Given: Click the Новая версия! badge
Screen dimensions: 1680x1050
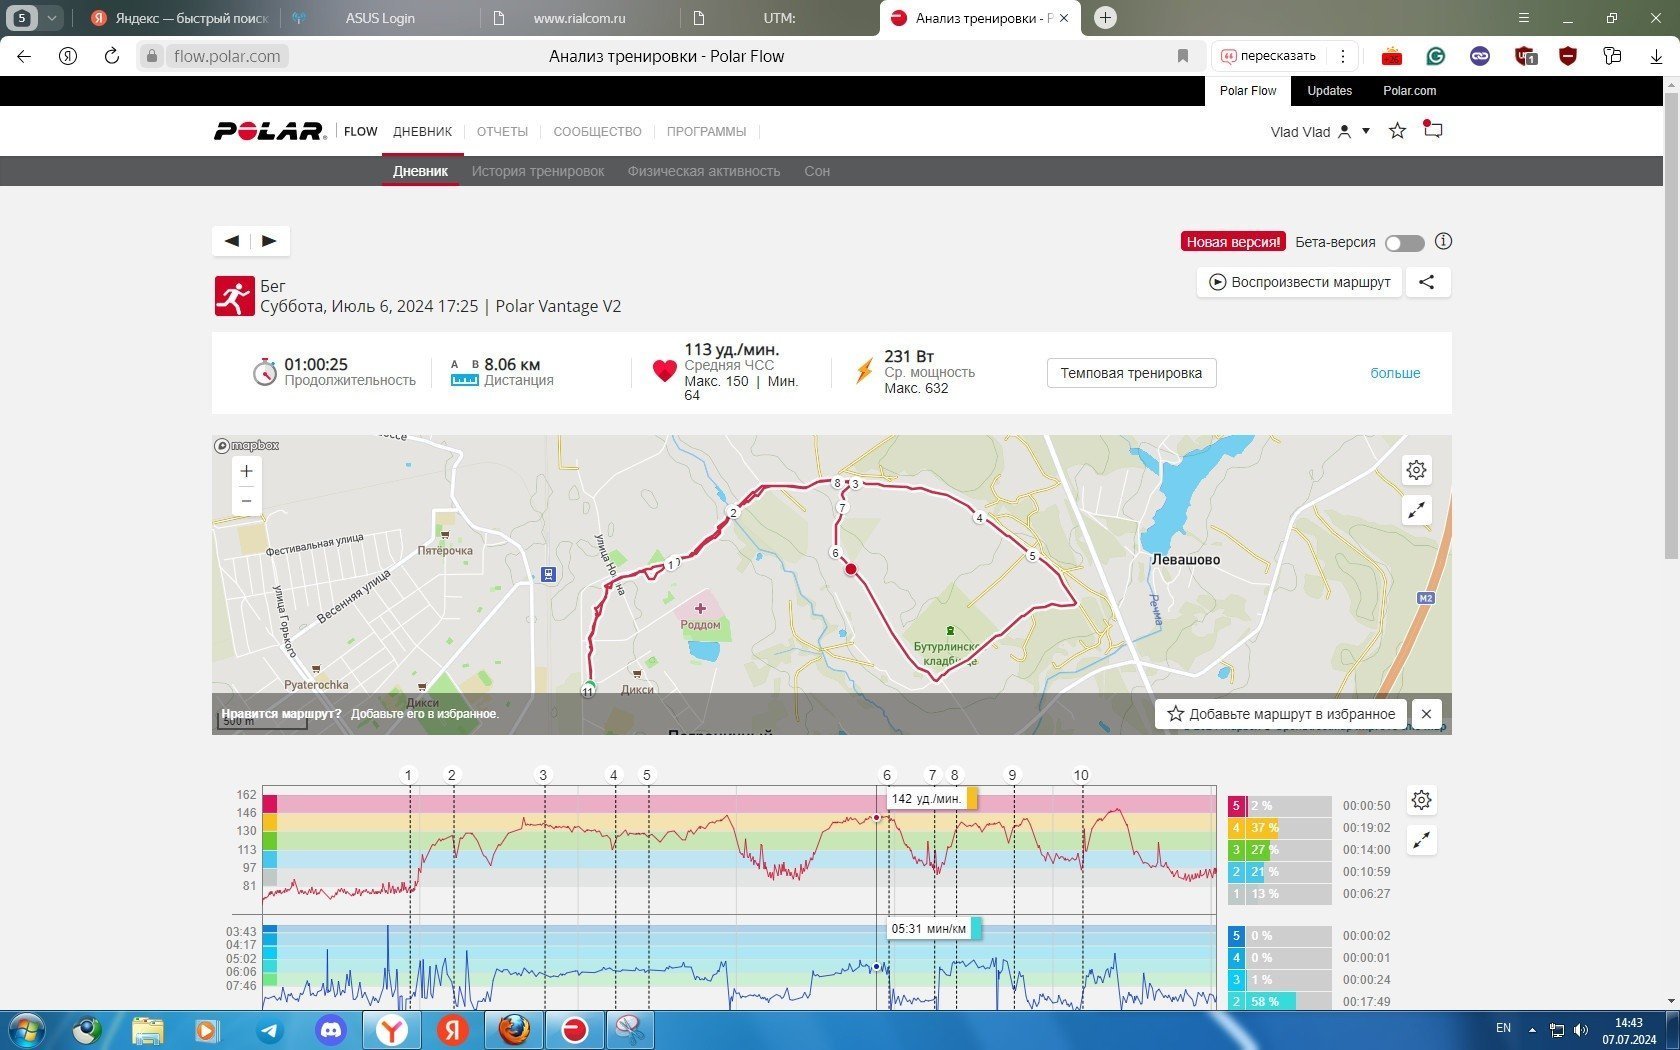Looking at the screenshot, I should (x=1233, y=242).
